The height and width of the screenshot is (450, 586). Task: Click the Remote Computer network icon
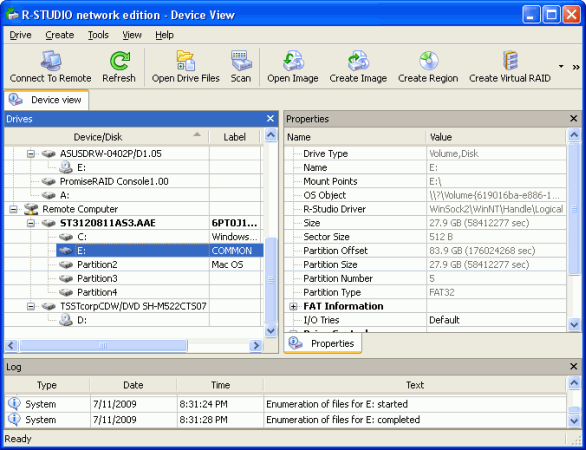tap(31, 209)
